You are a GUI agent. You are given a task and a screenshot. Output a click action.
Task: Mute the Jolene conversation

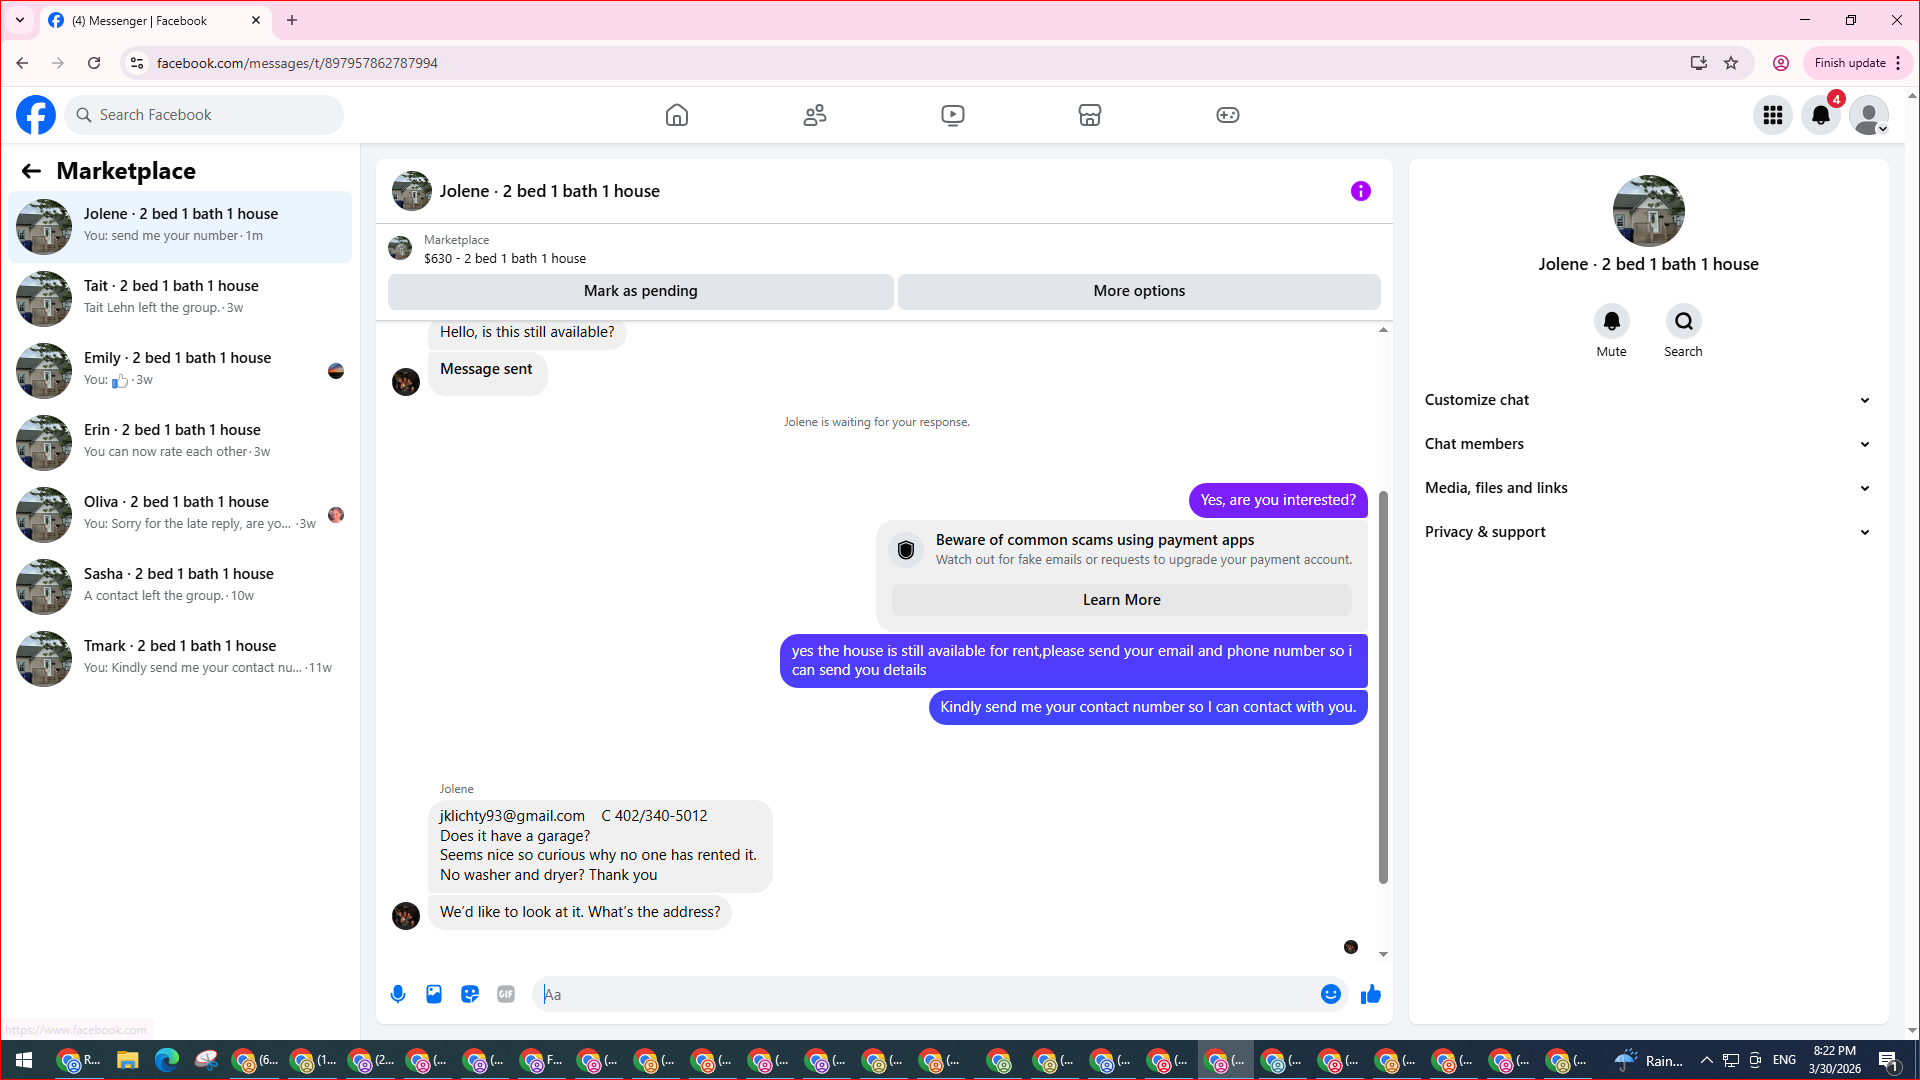1611,321
